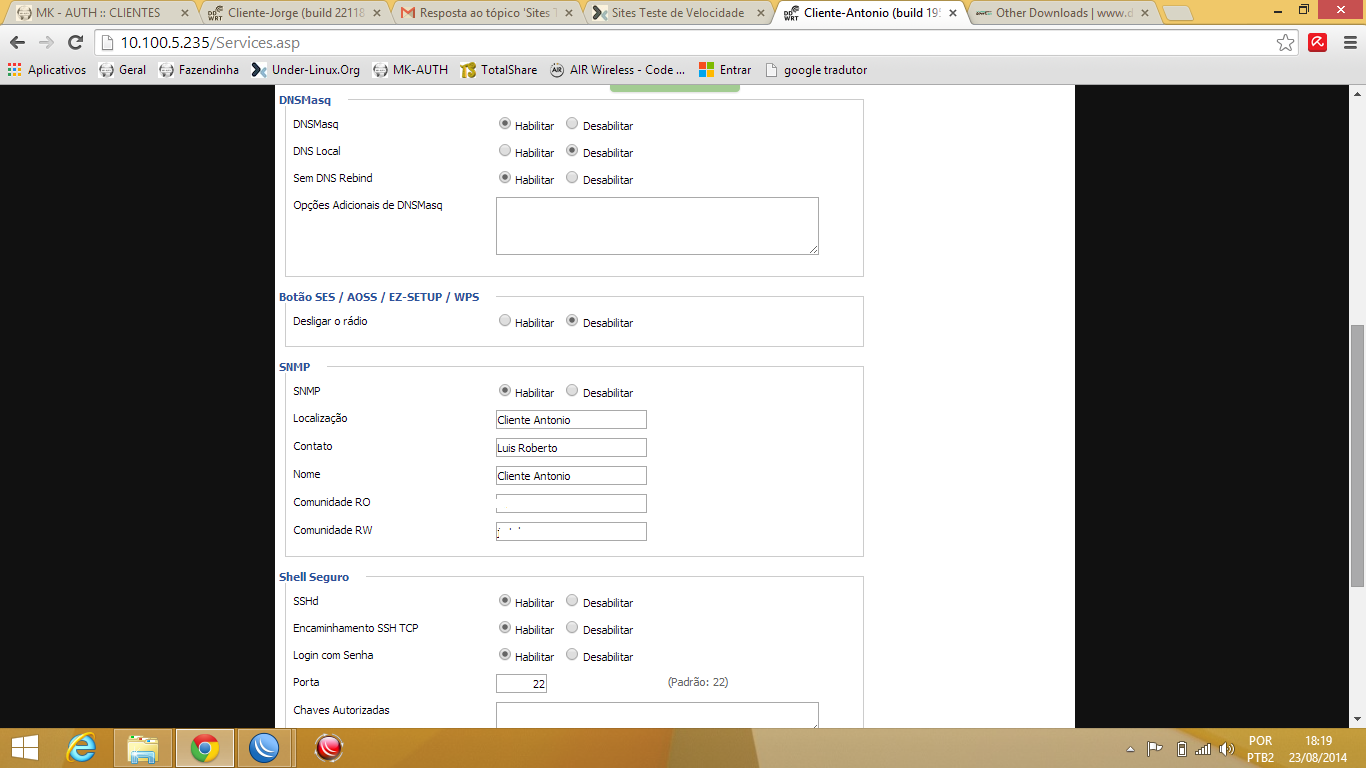
Task: Select Habilitar for SNMP
Action: pyautogui.click(x=505, y=391)
